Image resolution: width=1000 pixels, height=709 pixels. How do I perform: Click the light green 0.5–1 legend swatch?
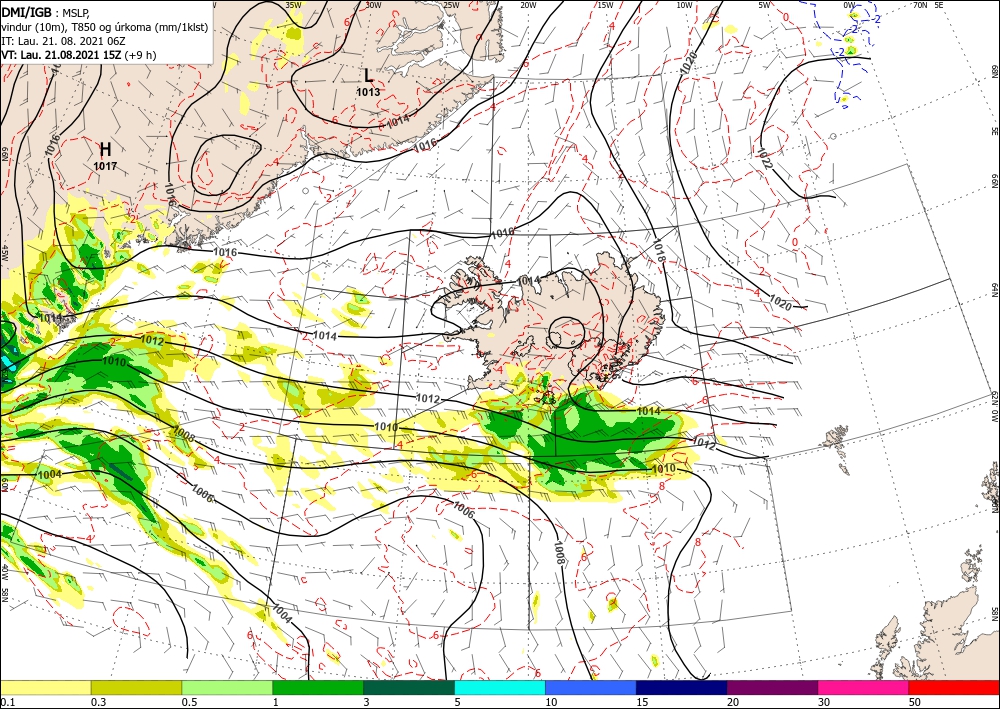(x=227, y=687)
